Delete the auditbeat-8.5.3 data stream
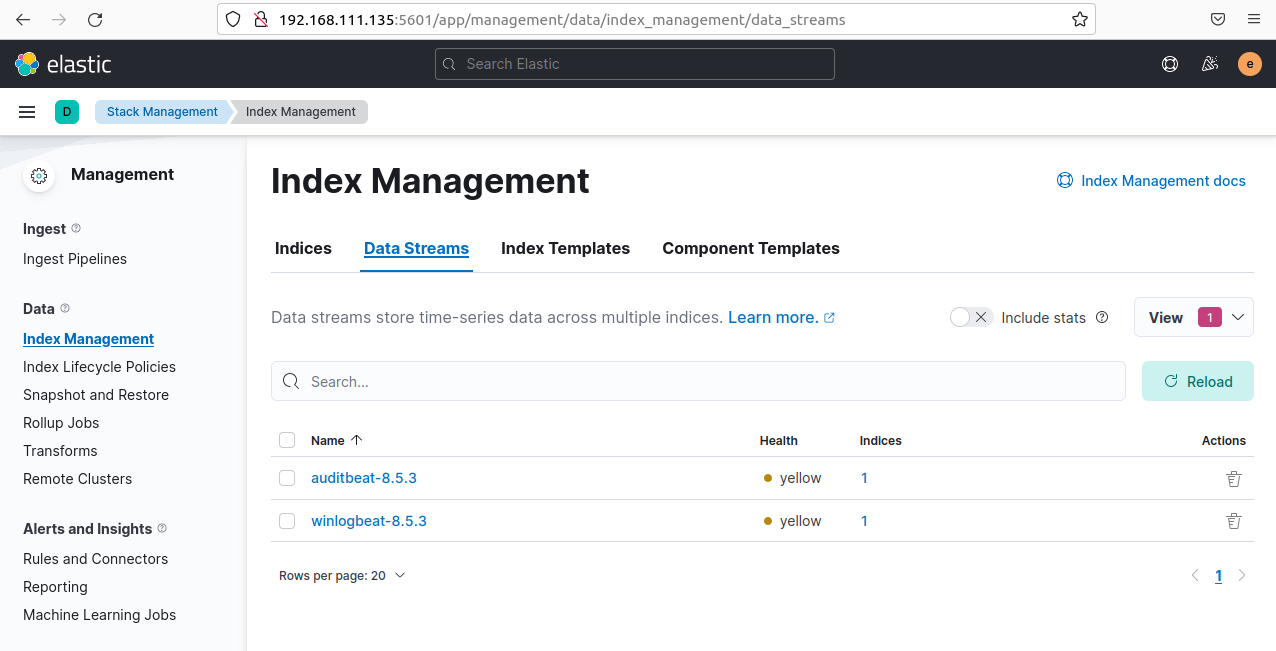Image resolution: width=1276 pixels, height=651 pixels. pos(1234,479)
